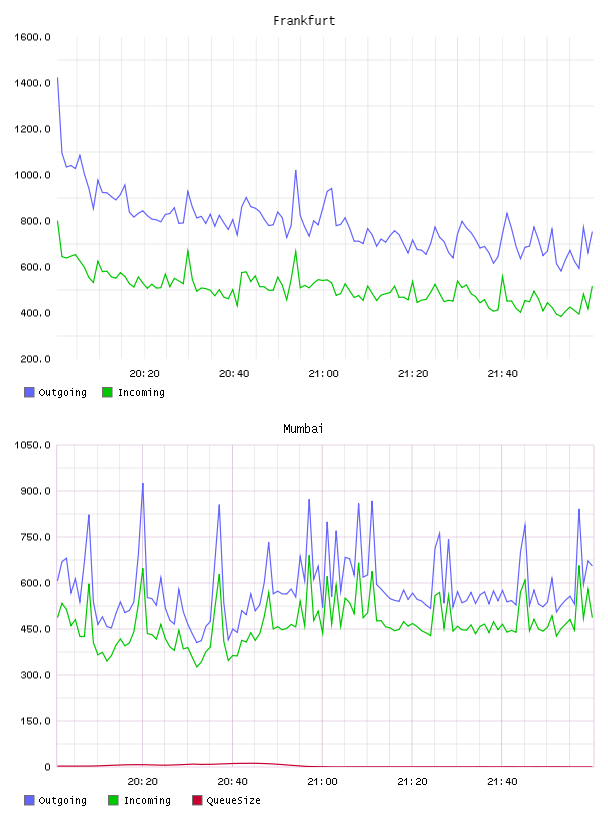Click the 450.0 y-axis label on Mumbai chart

pos(35,629)
